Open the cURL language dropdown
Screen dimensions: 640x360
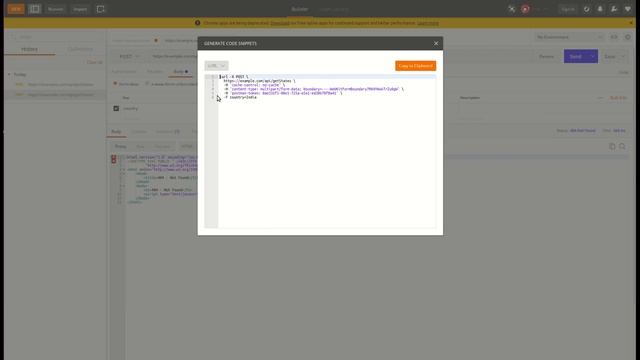[216, 66]
